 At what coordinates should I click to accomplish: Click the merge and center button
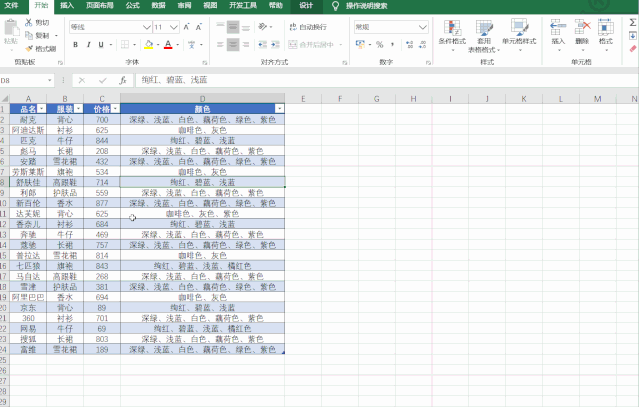[311, 44]
